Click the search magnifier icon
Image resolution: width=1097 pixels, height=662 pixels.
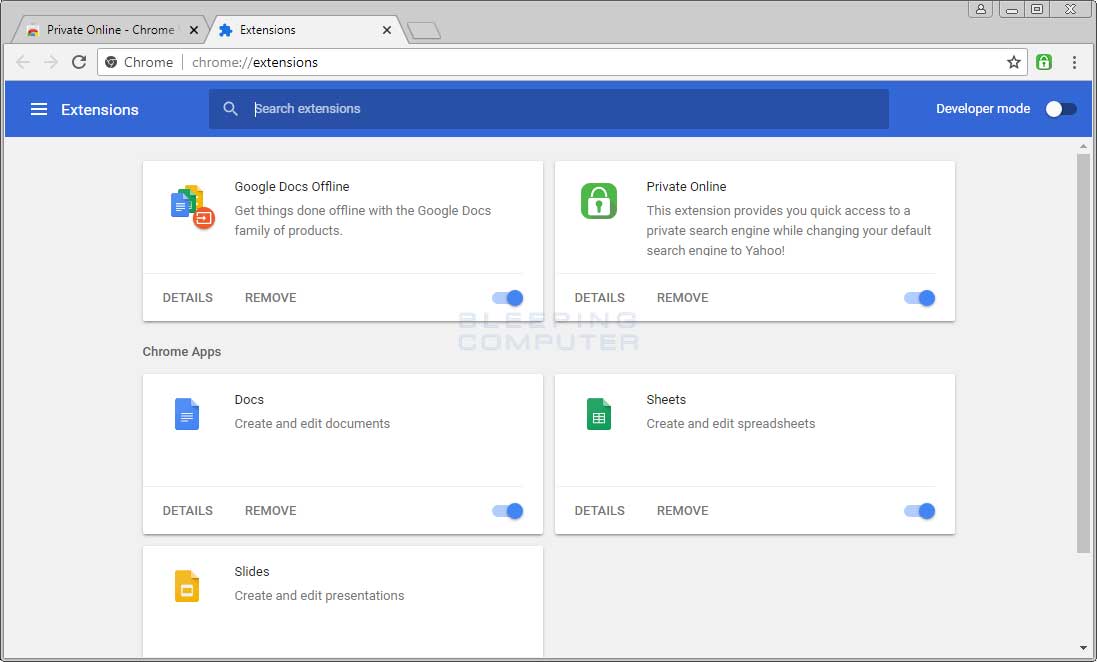pyautogui.click(x=230, y=108)
